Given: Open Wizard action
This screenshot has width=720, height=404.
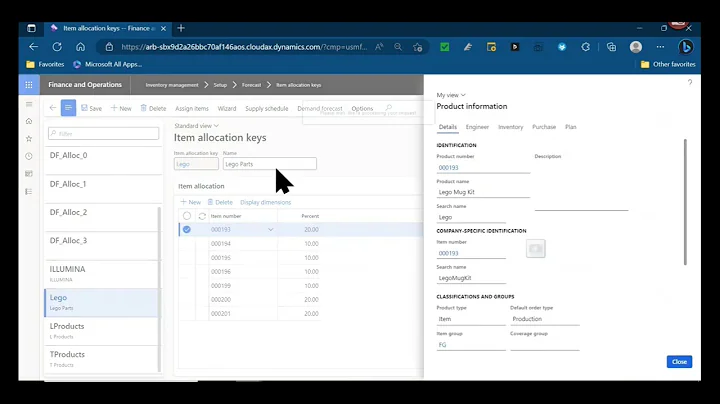Looking at the screenshot, I should tap(227, 108).
